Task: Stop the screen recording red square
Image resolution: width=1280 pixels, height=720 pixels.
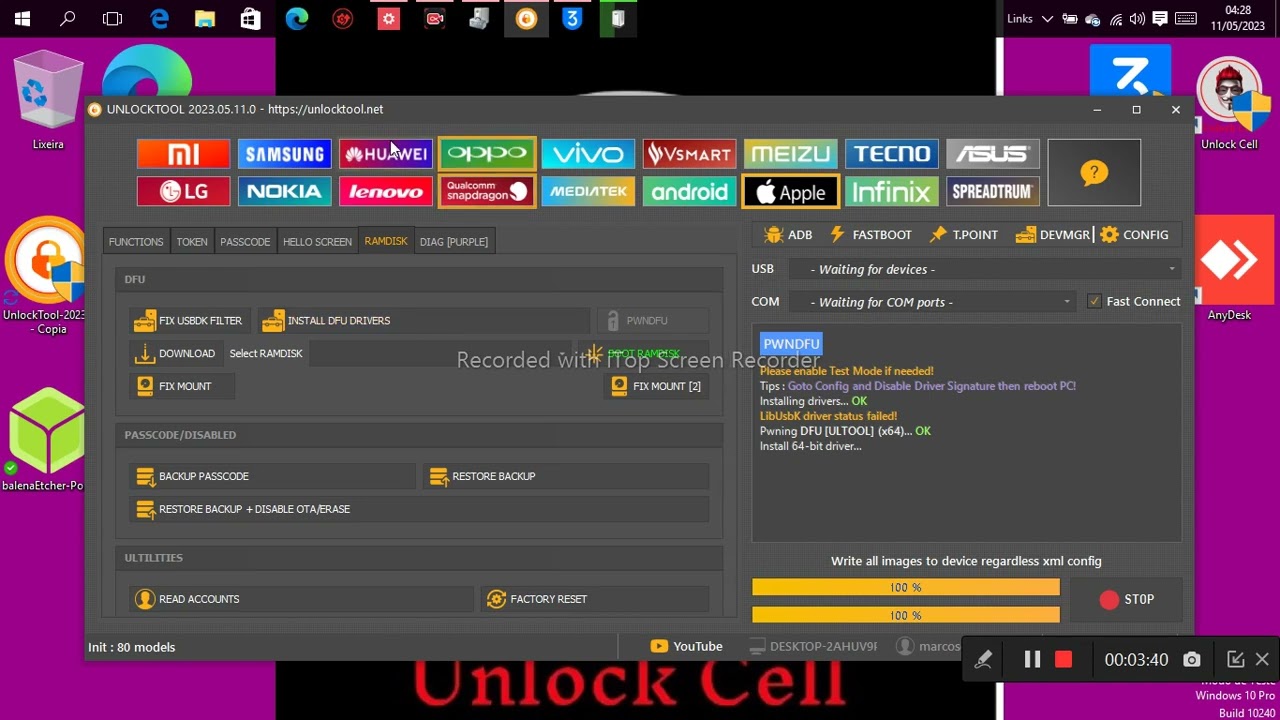Action: (1063, 660)
